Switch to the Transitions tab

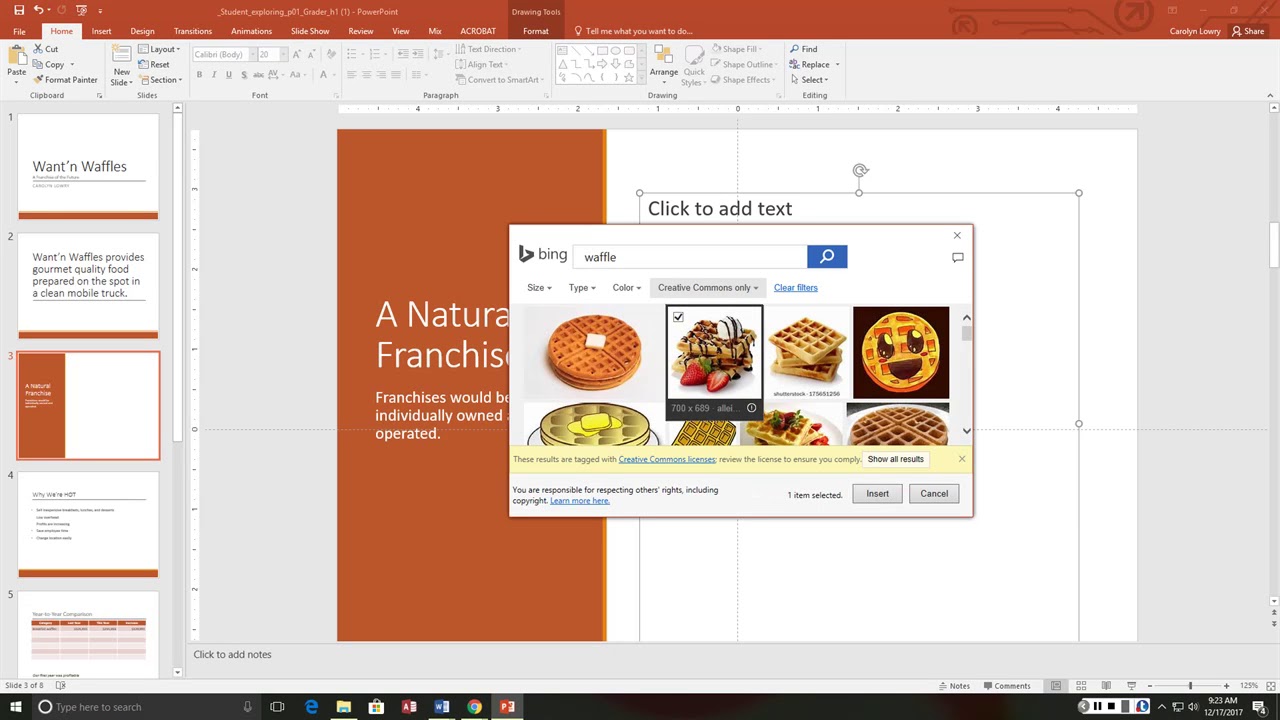coord(193,31)
